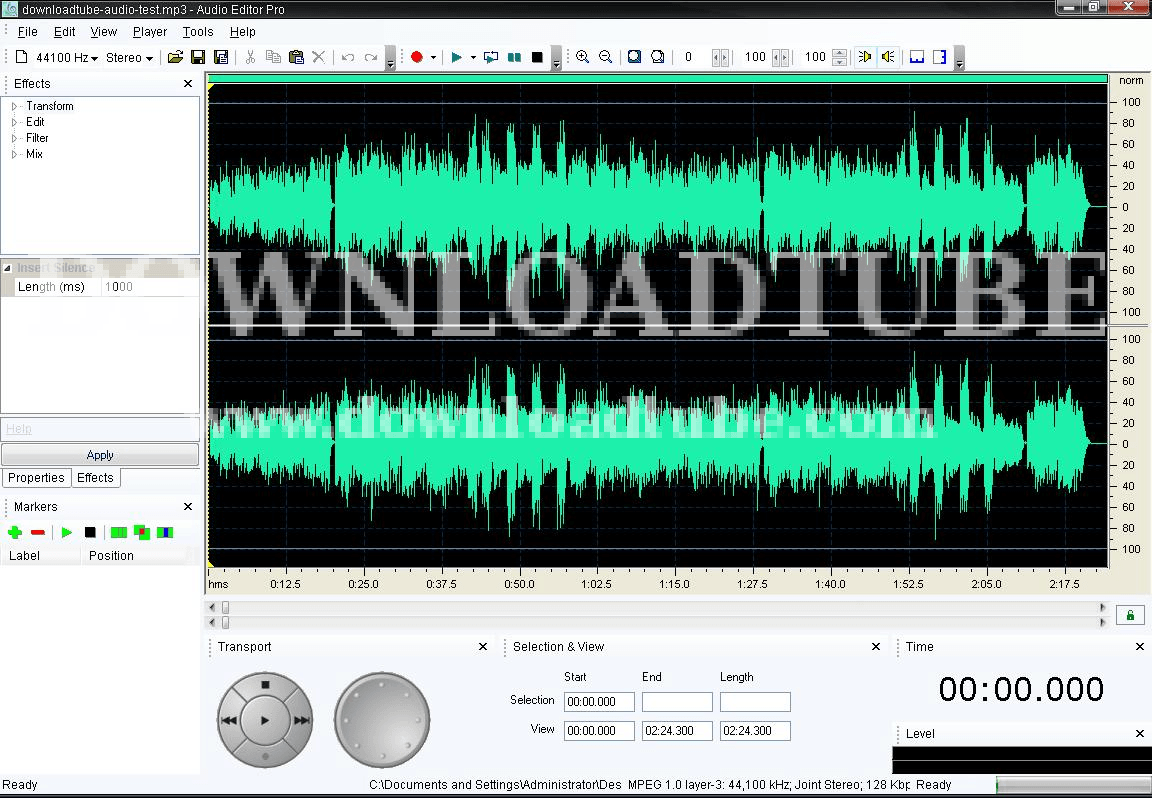Image resolution: width=1152 pixels, height=798 pixels.
Task: Zoom in on the waveform
Action: point(583,57)
